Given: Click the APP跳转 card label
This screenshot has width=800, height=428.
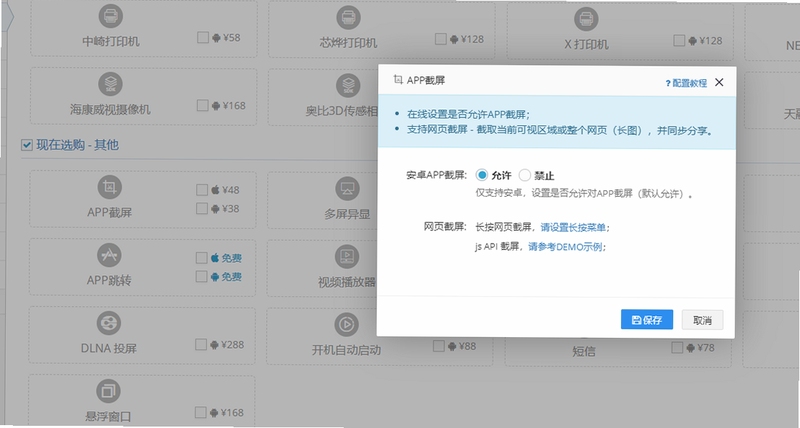Looking at the screenshot, I should point(109,280).
